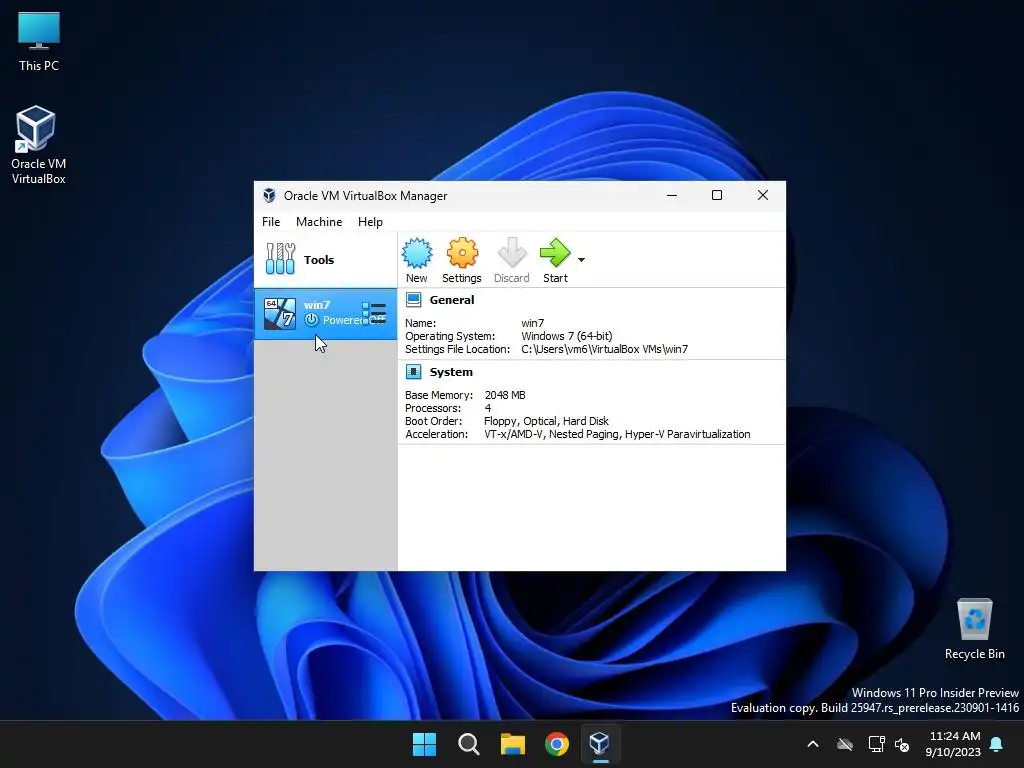Click the 'Floppy, Optical, Hard Disk' boot order
Viewport: 1024px width, 768px height.
546,421
